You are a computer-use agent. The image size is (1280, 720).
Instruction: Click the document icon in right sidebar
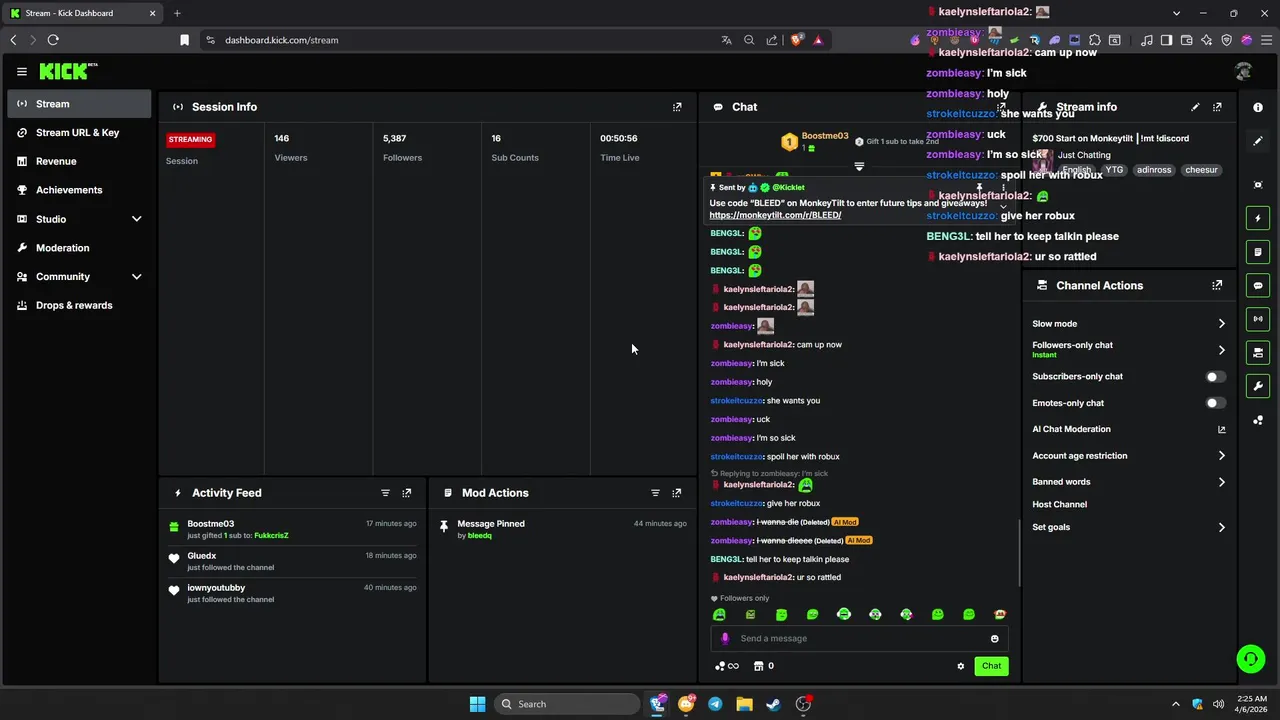tap(1258, 252)
